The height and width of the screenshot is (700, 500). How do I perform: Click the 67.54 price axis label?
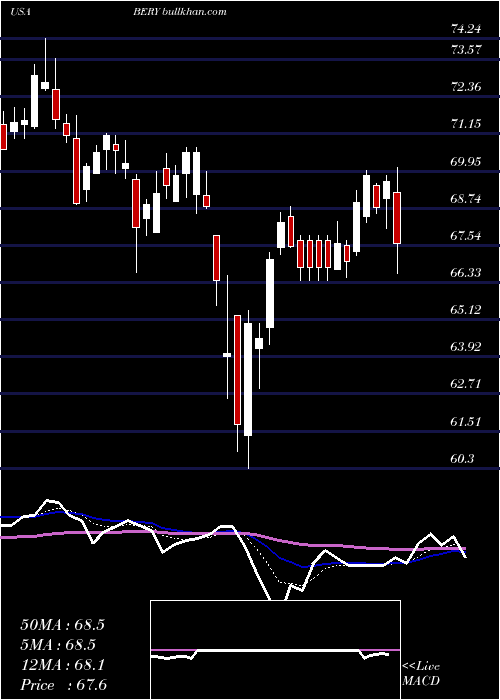point(466,236)
